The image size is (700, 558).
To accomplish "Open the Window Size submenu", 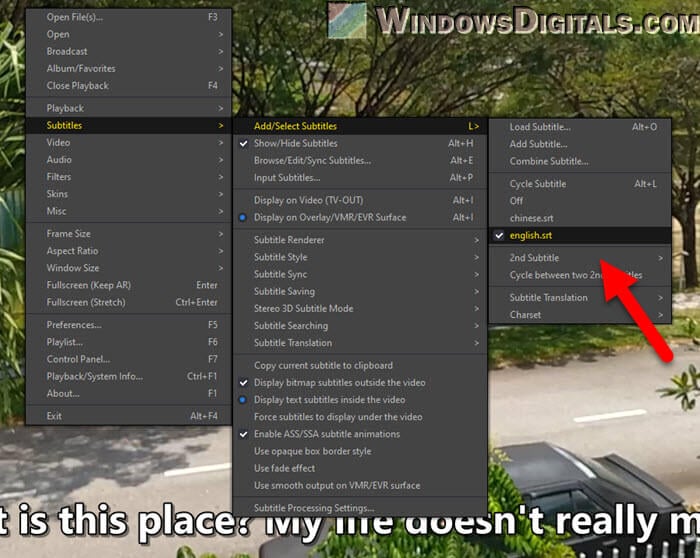I will point(129,268).
